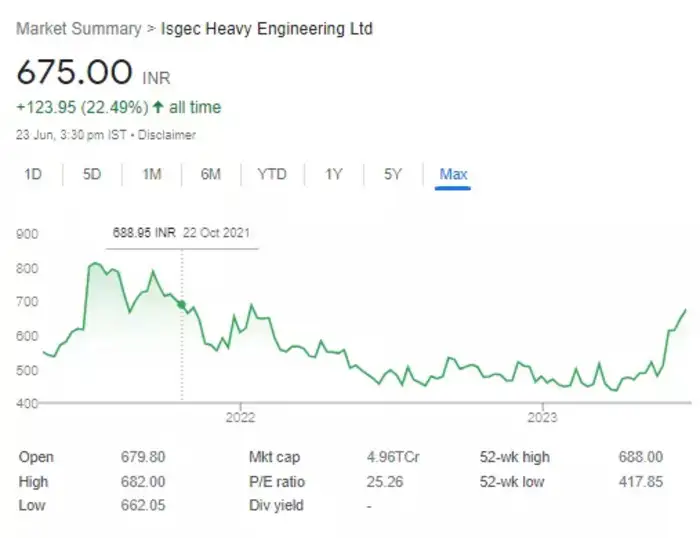Click the 688.95 INR chart tooltip
700x538 pixels.
point(182,233)
